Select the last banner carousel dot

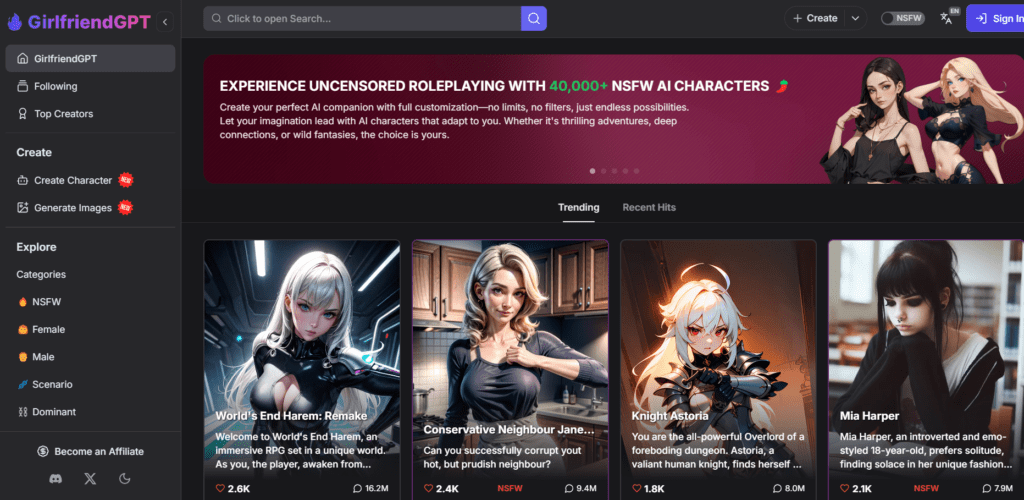tap(637, 171)
